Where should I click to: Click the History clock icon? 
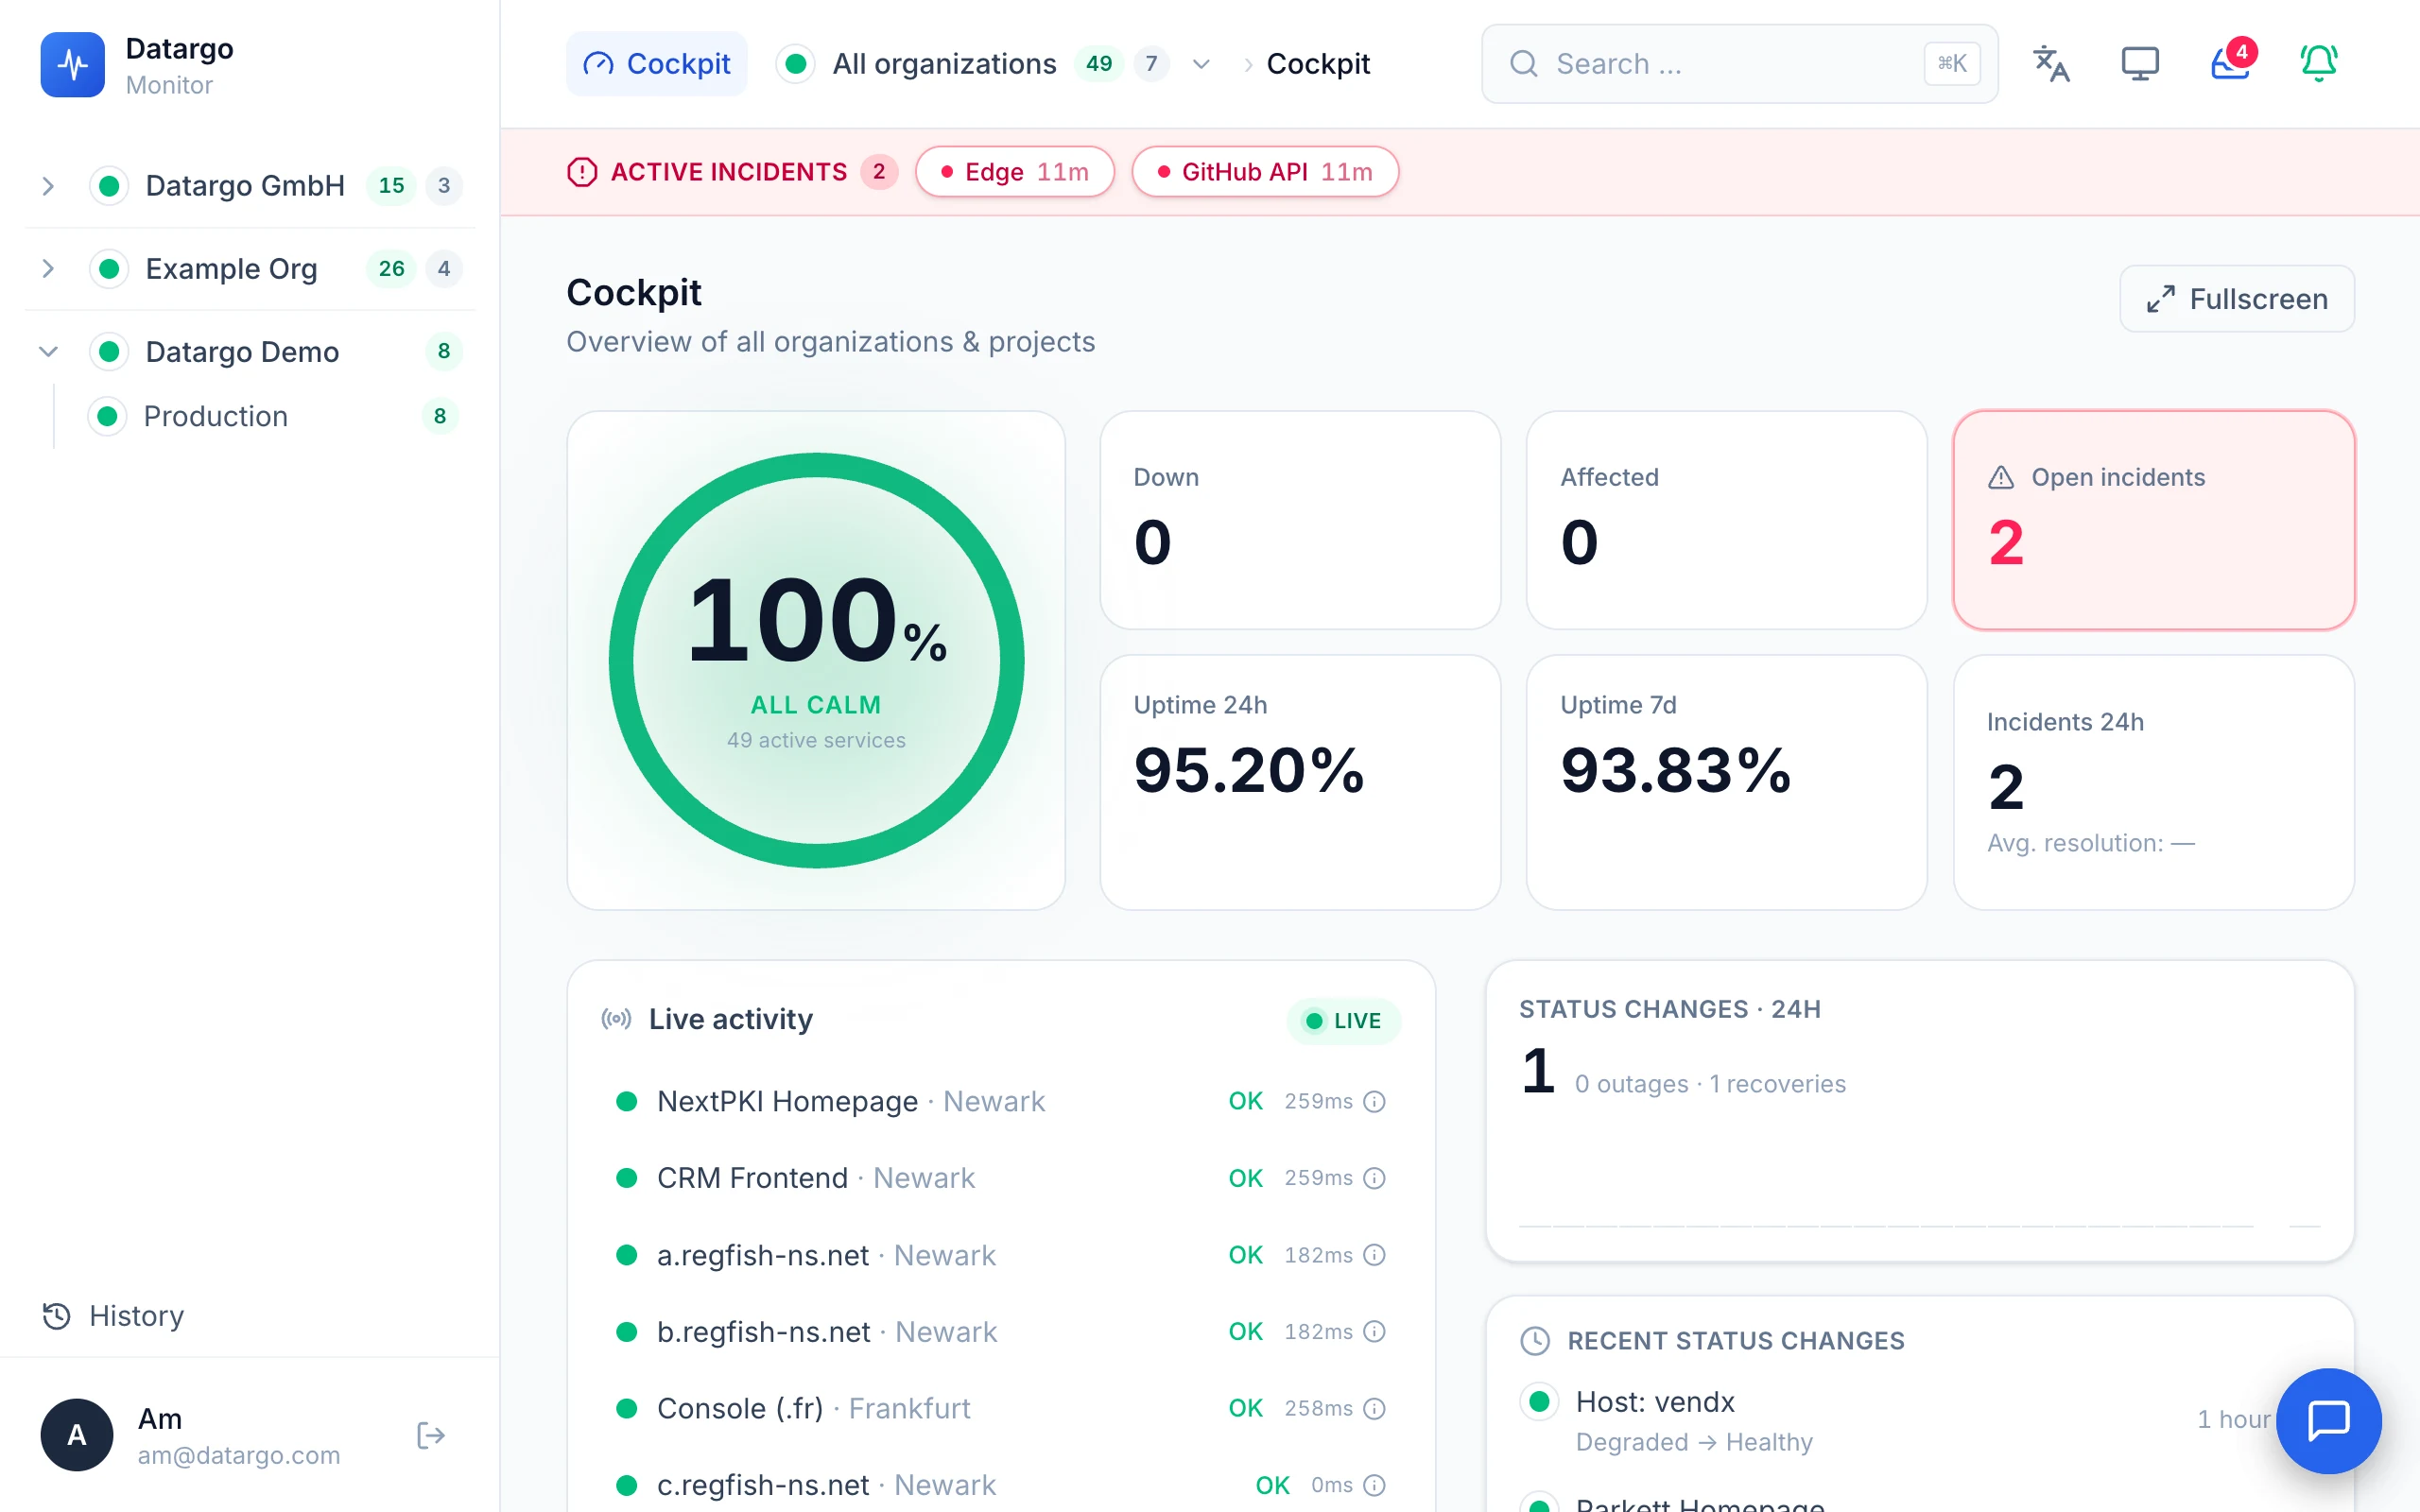pyautogui.click(x=57, y=1316)
